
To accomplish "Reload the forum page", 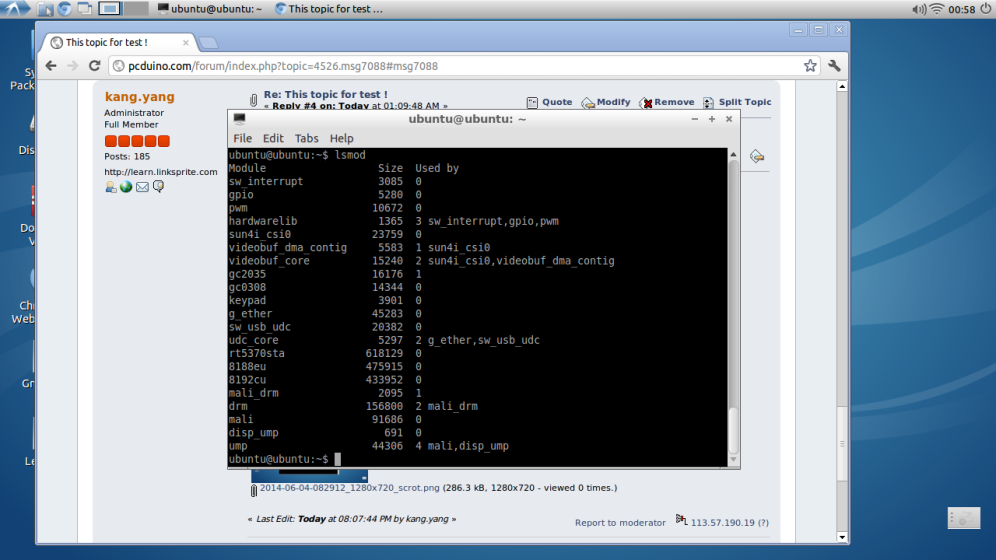I will [95, 65].
